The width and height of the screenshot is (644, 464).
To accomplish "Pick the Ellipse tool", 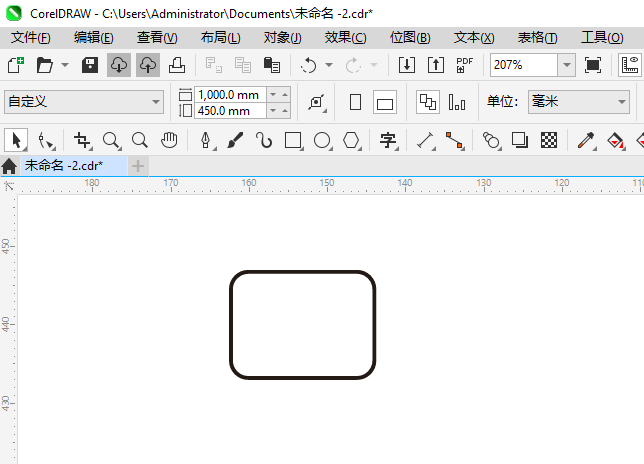I will (322, 140).
